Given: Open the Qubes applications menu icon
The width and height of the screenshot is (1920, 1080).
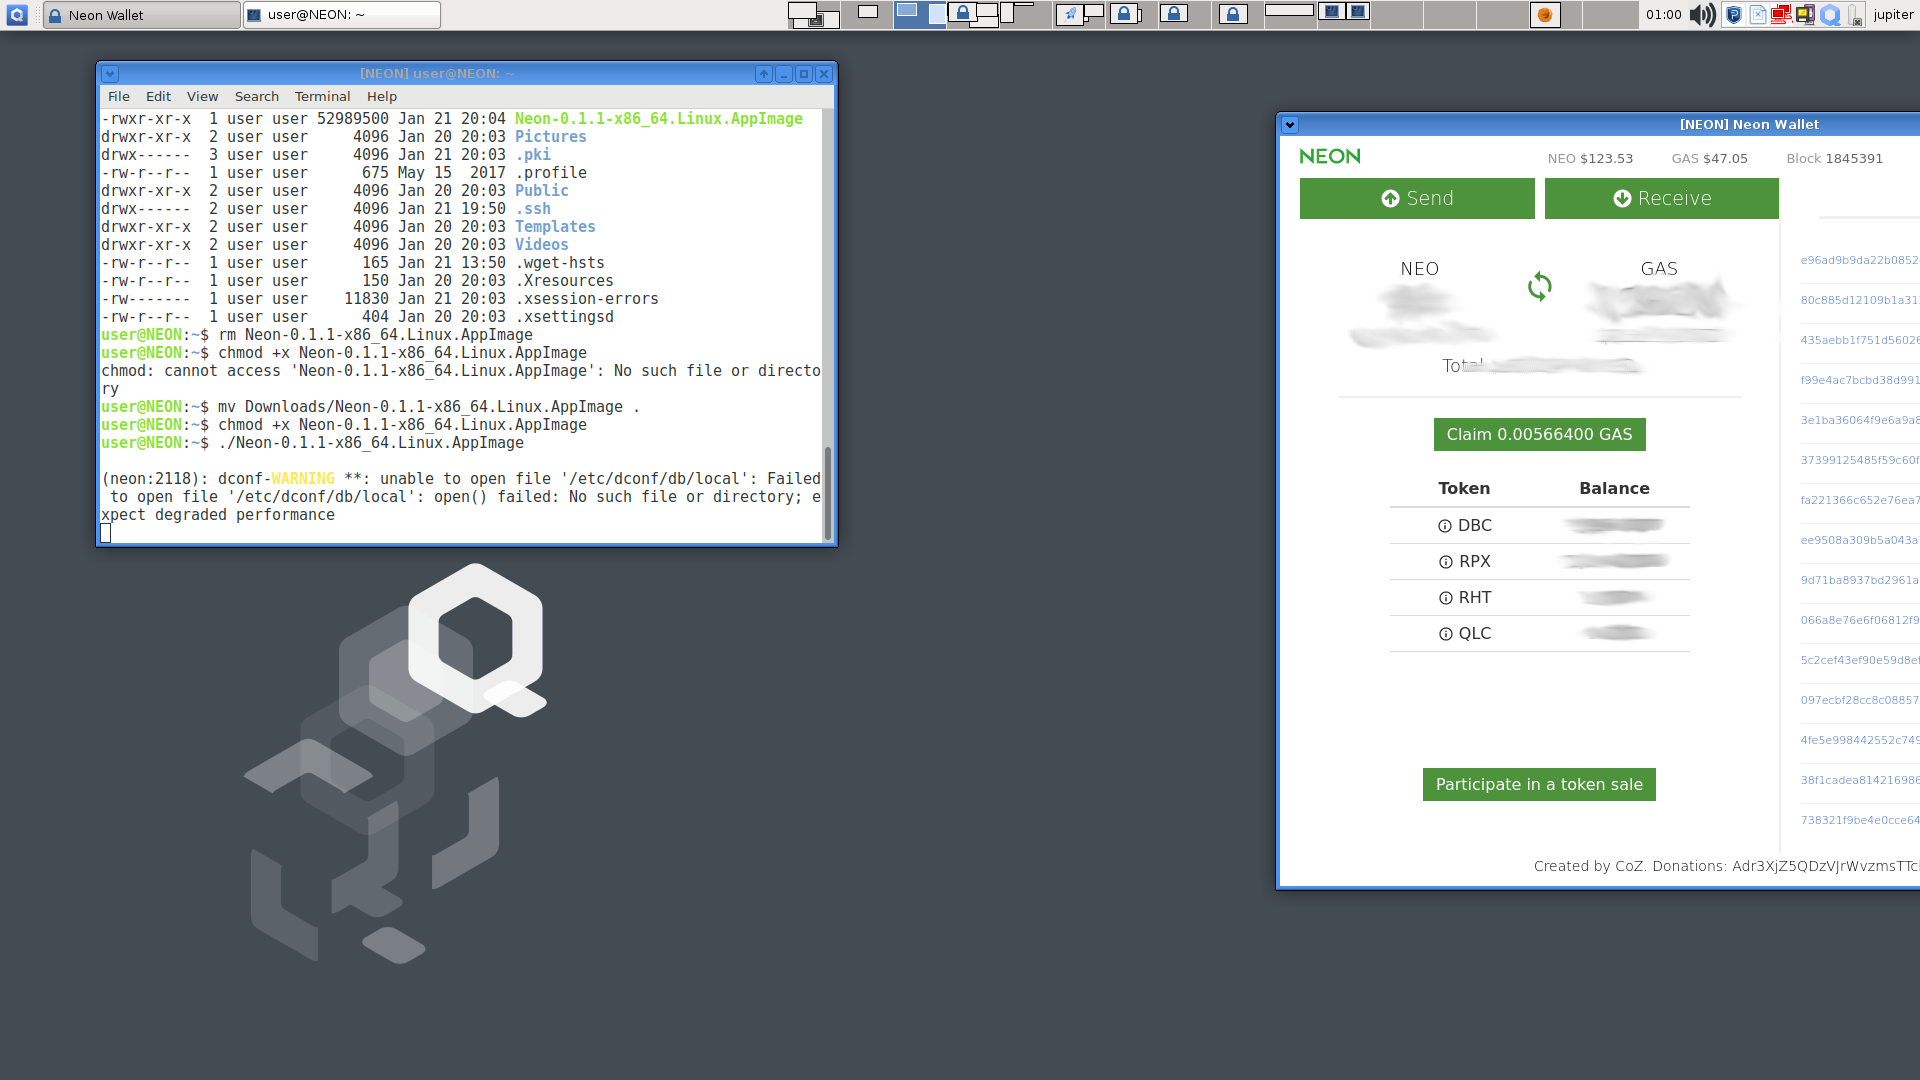Looking at the screenshot, I should point(17,15).
